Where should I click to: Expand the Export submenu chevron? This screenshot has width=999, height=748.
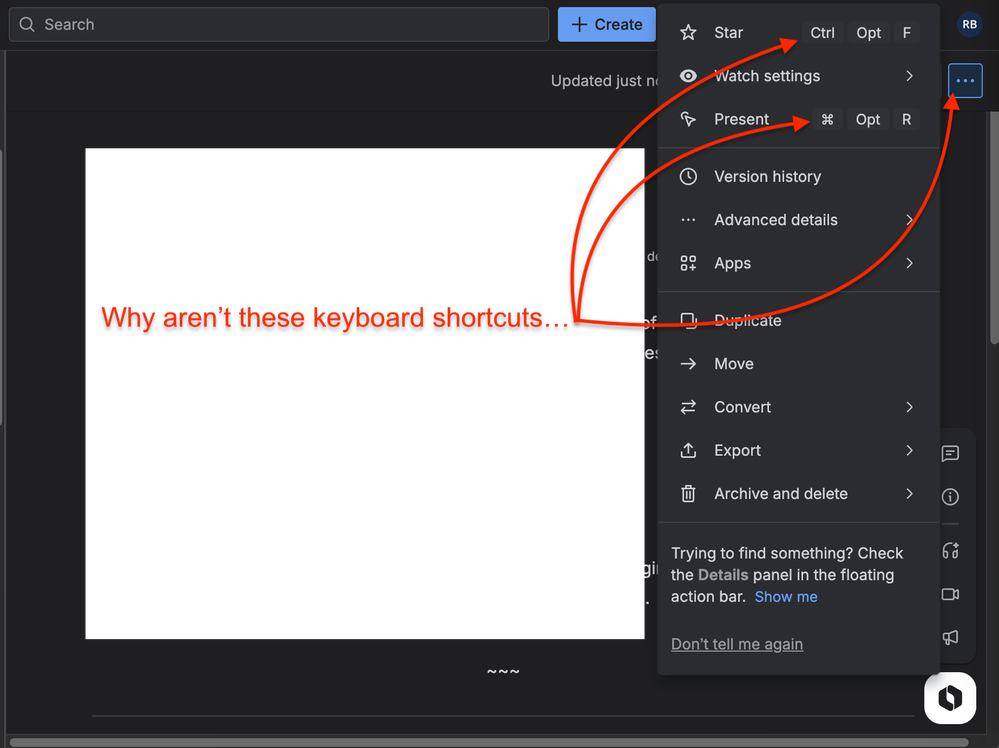coord(910,450)
